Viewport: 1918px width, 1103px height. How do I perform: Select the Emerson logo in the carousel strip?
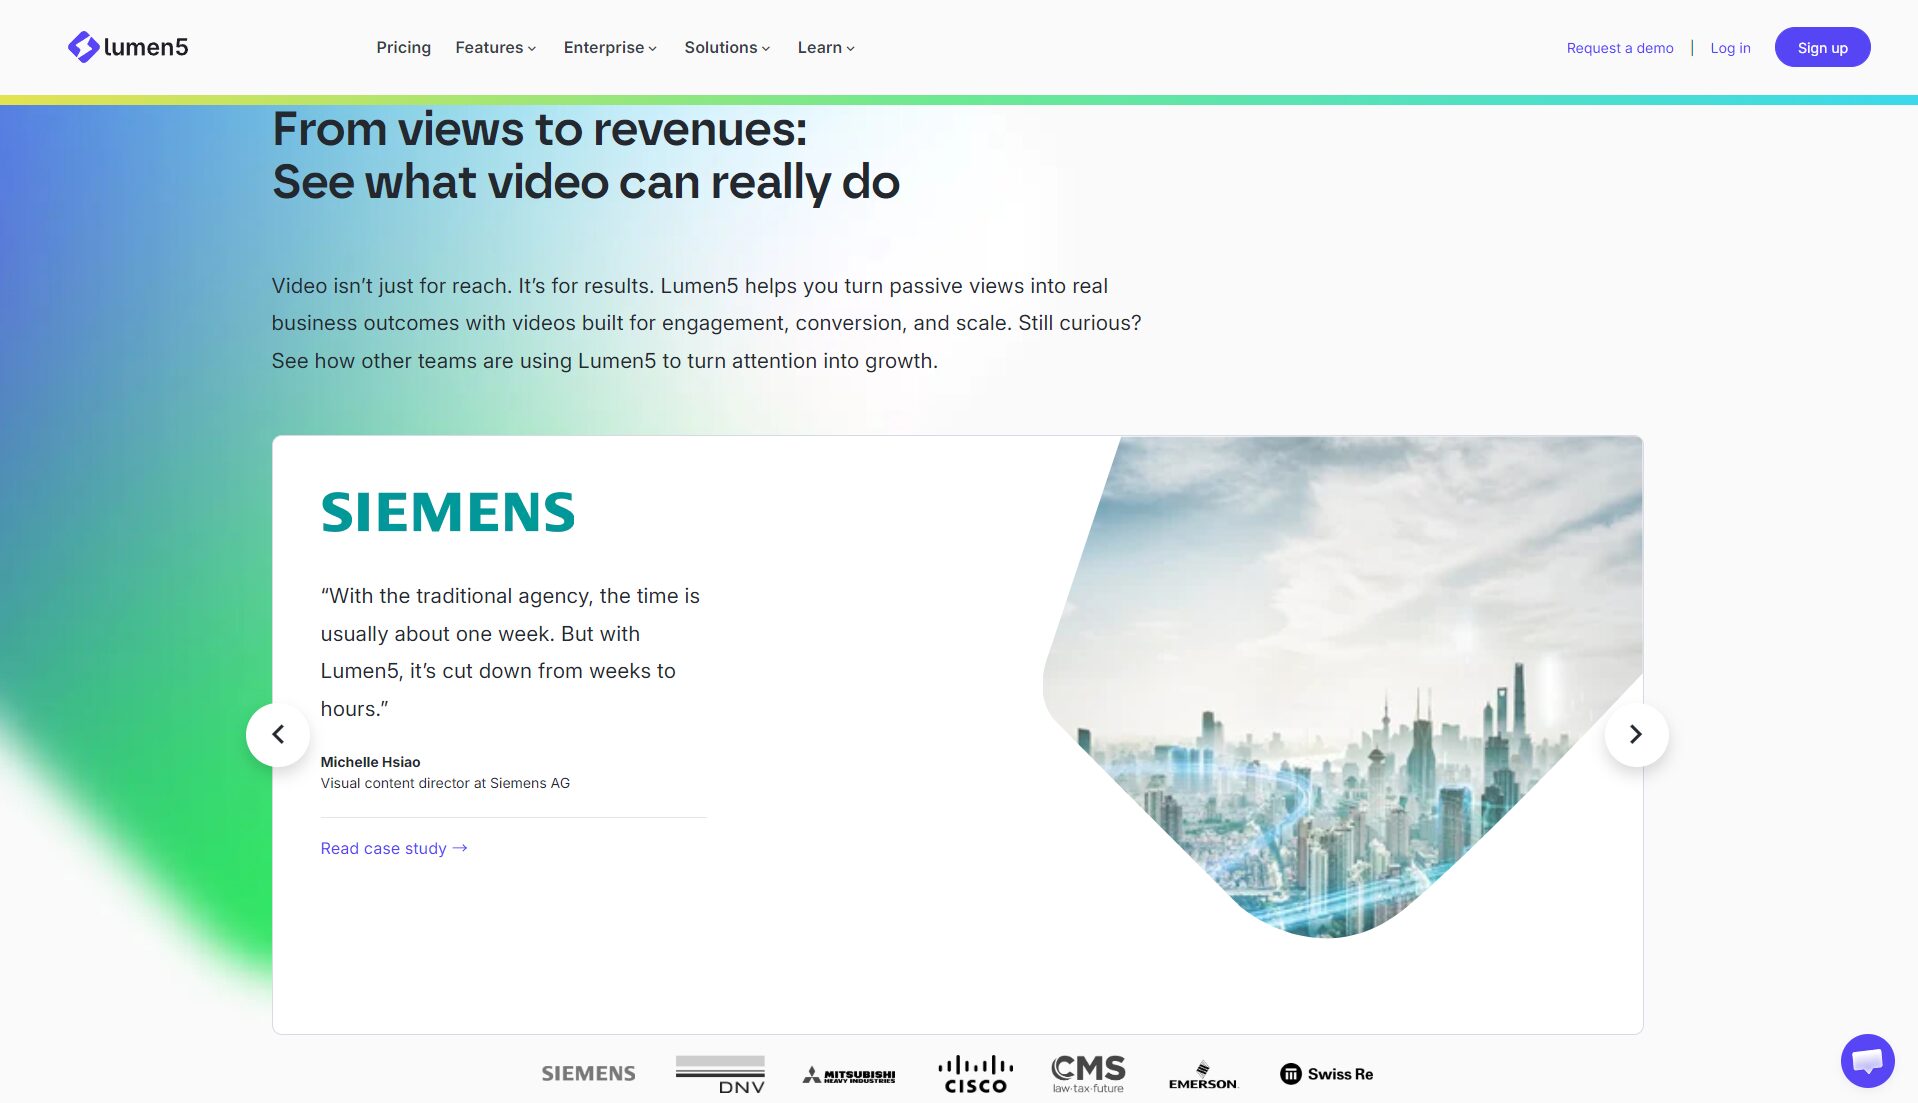[x=1203, y=1076]
